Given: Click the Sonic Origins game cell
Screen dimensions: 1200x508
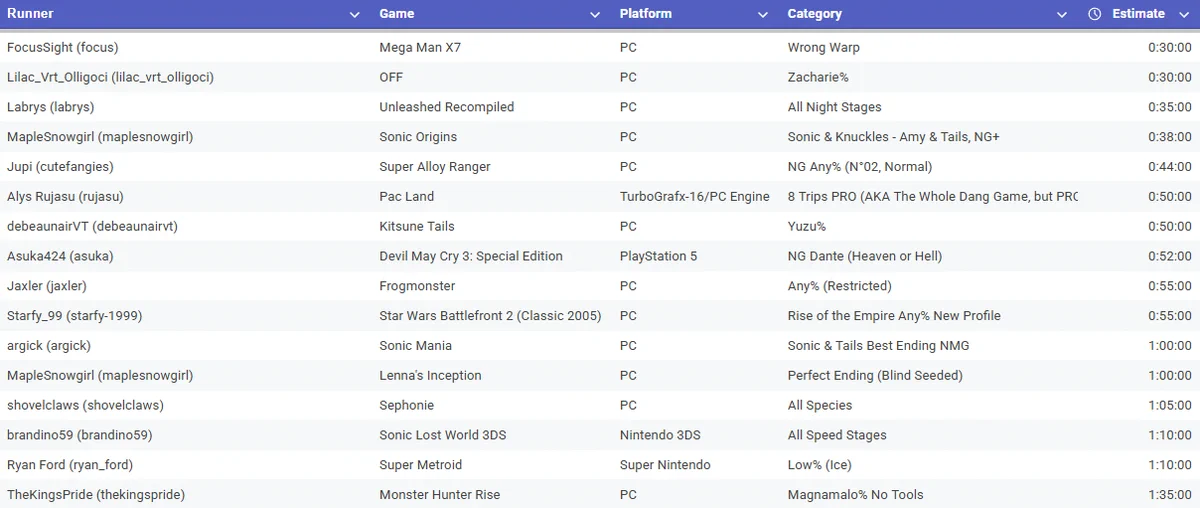Looking at the screenshot, I should 418,137.
